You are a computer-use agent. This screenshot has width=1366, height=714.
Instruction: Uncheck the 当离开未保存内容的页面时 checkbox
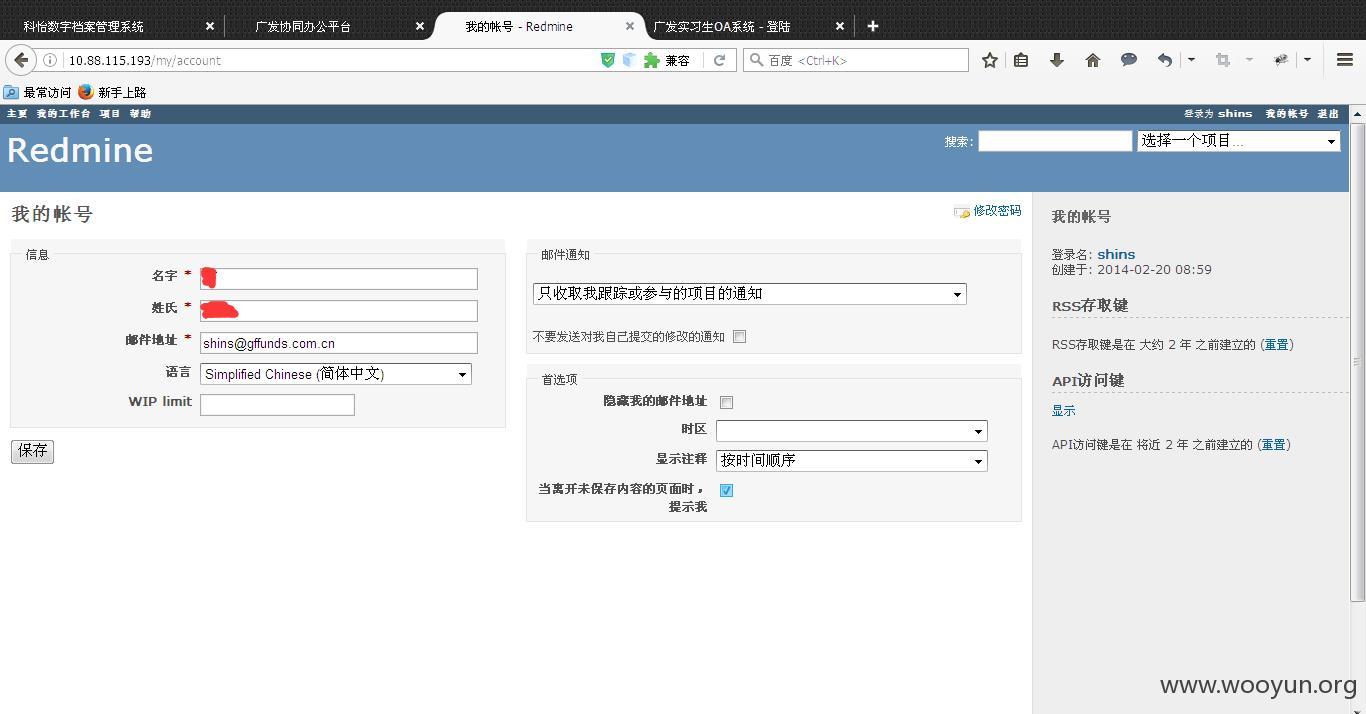click(x=727, y=490)
